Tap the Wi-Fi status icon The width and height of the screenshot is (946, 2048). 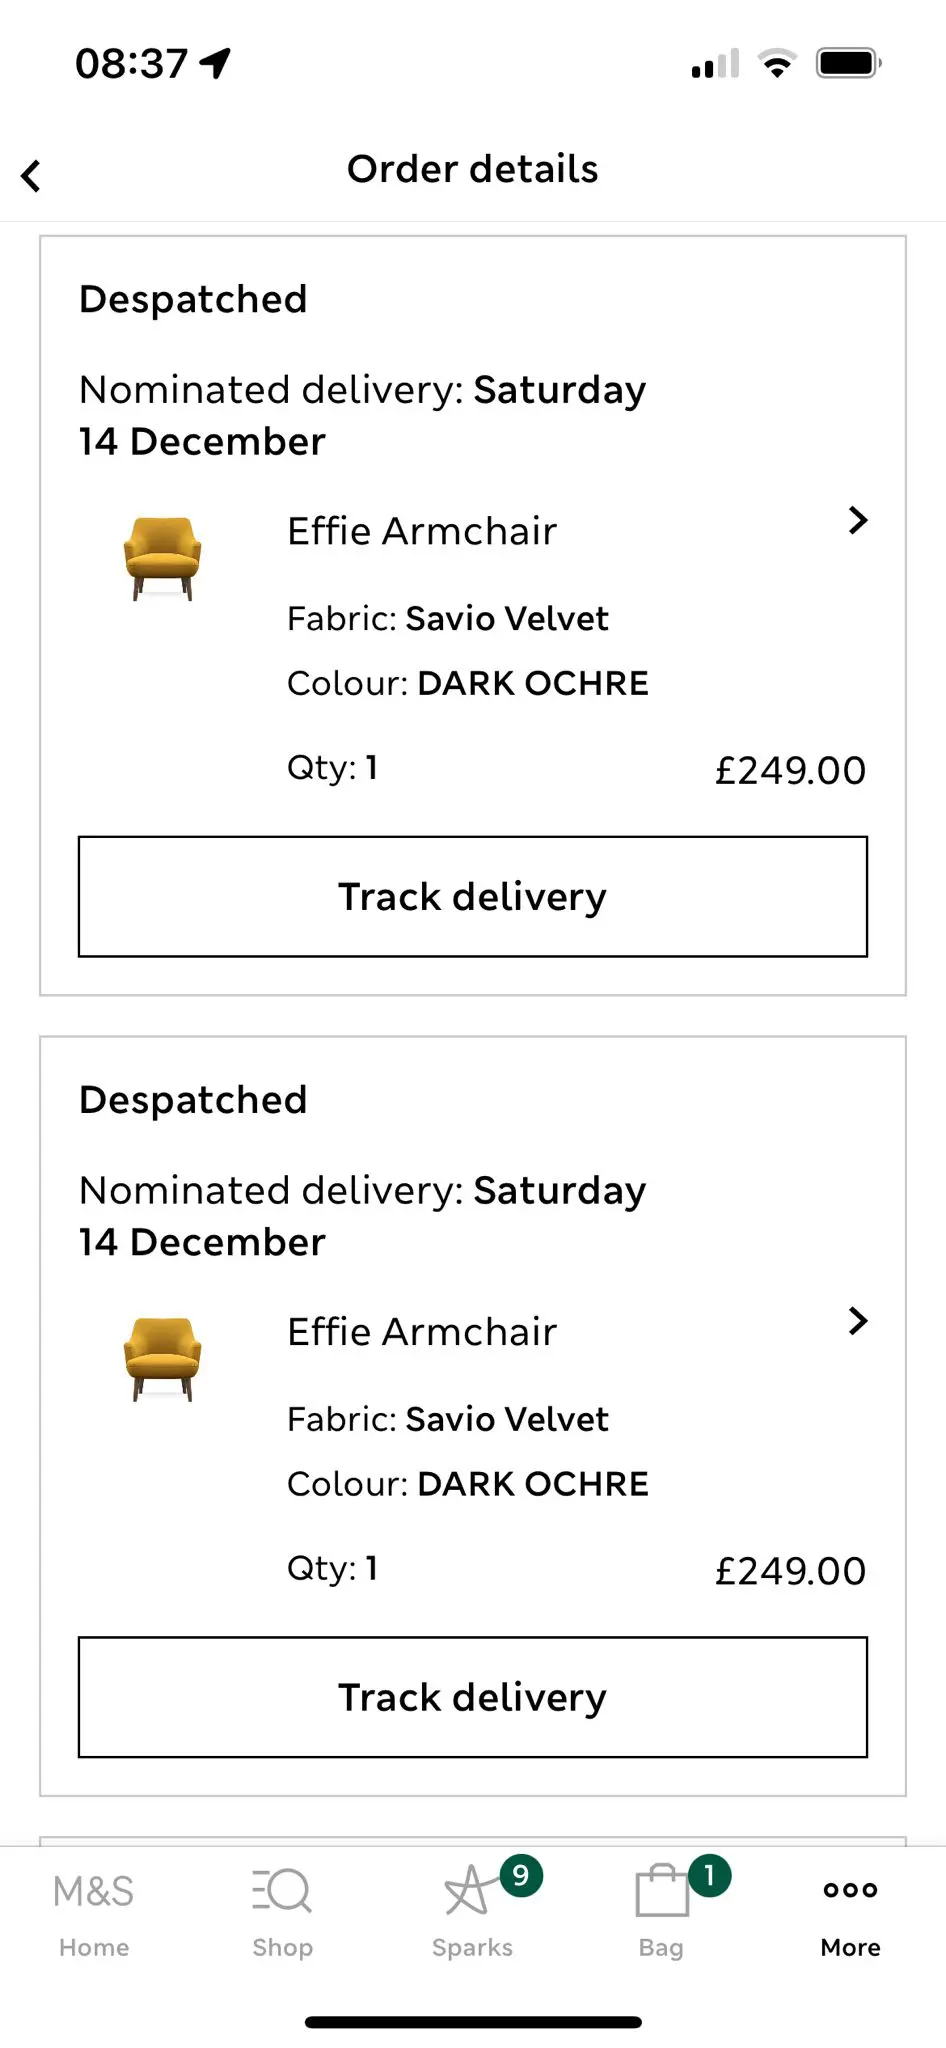(777, 63)
